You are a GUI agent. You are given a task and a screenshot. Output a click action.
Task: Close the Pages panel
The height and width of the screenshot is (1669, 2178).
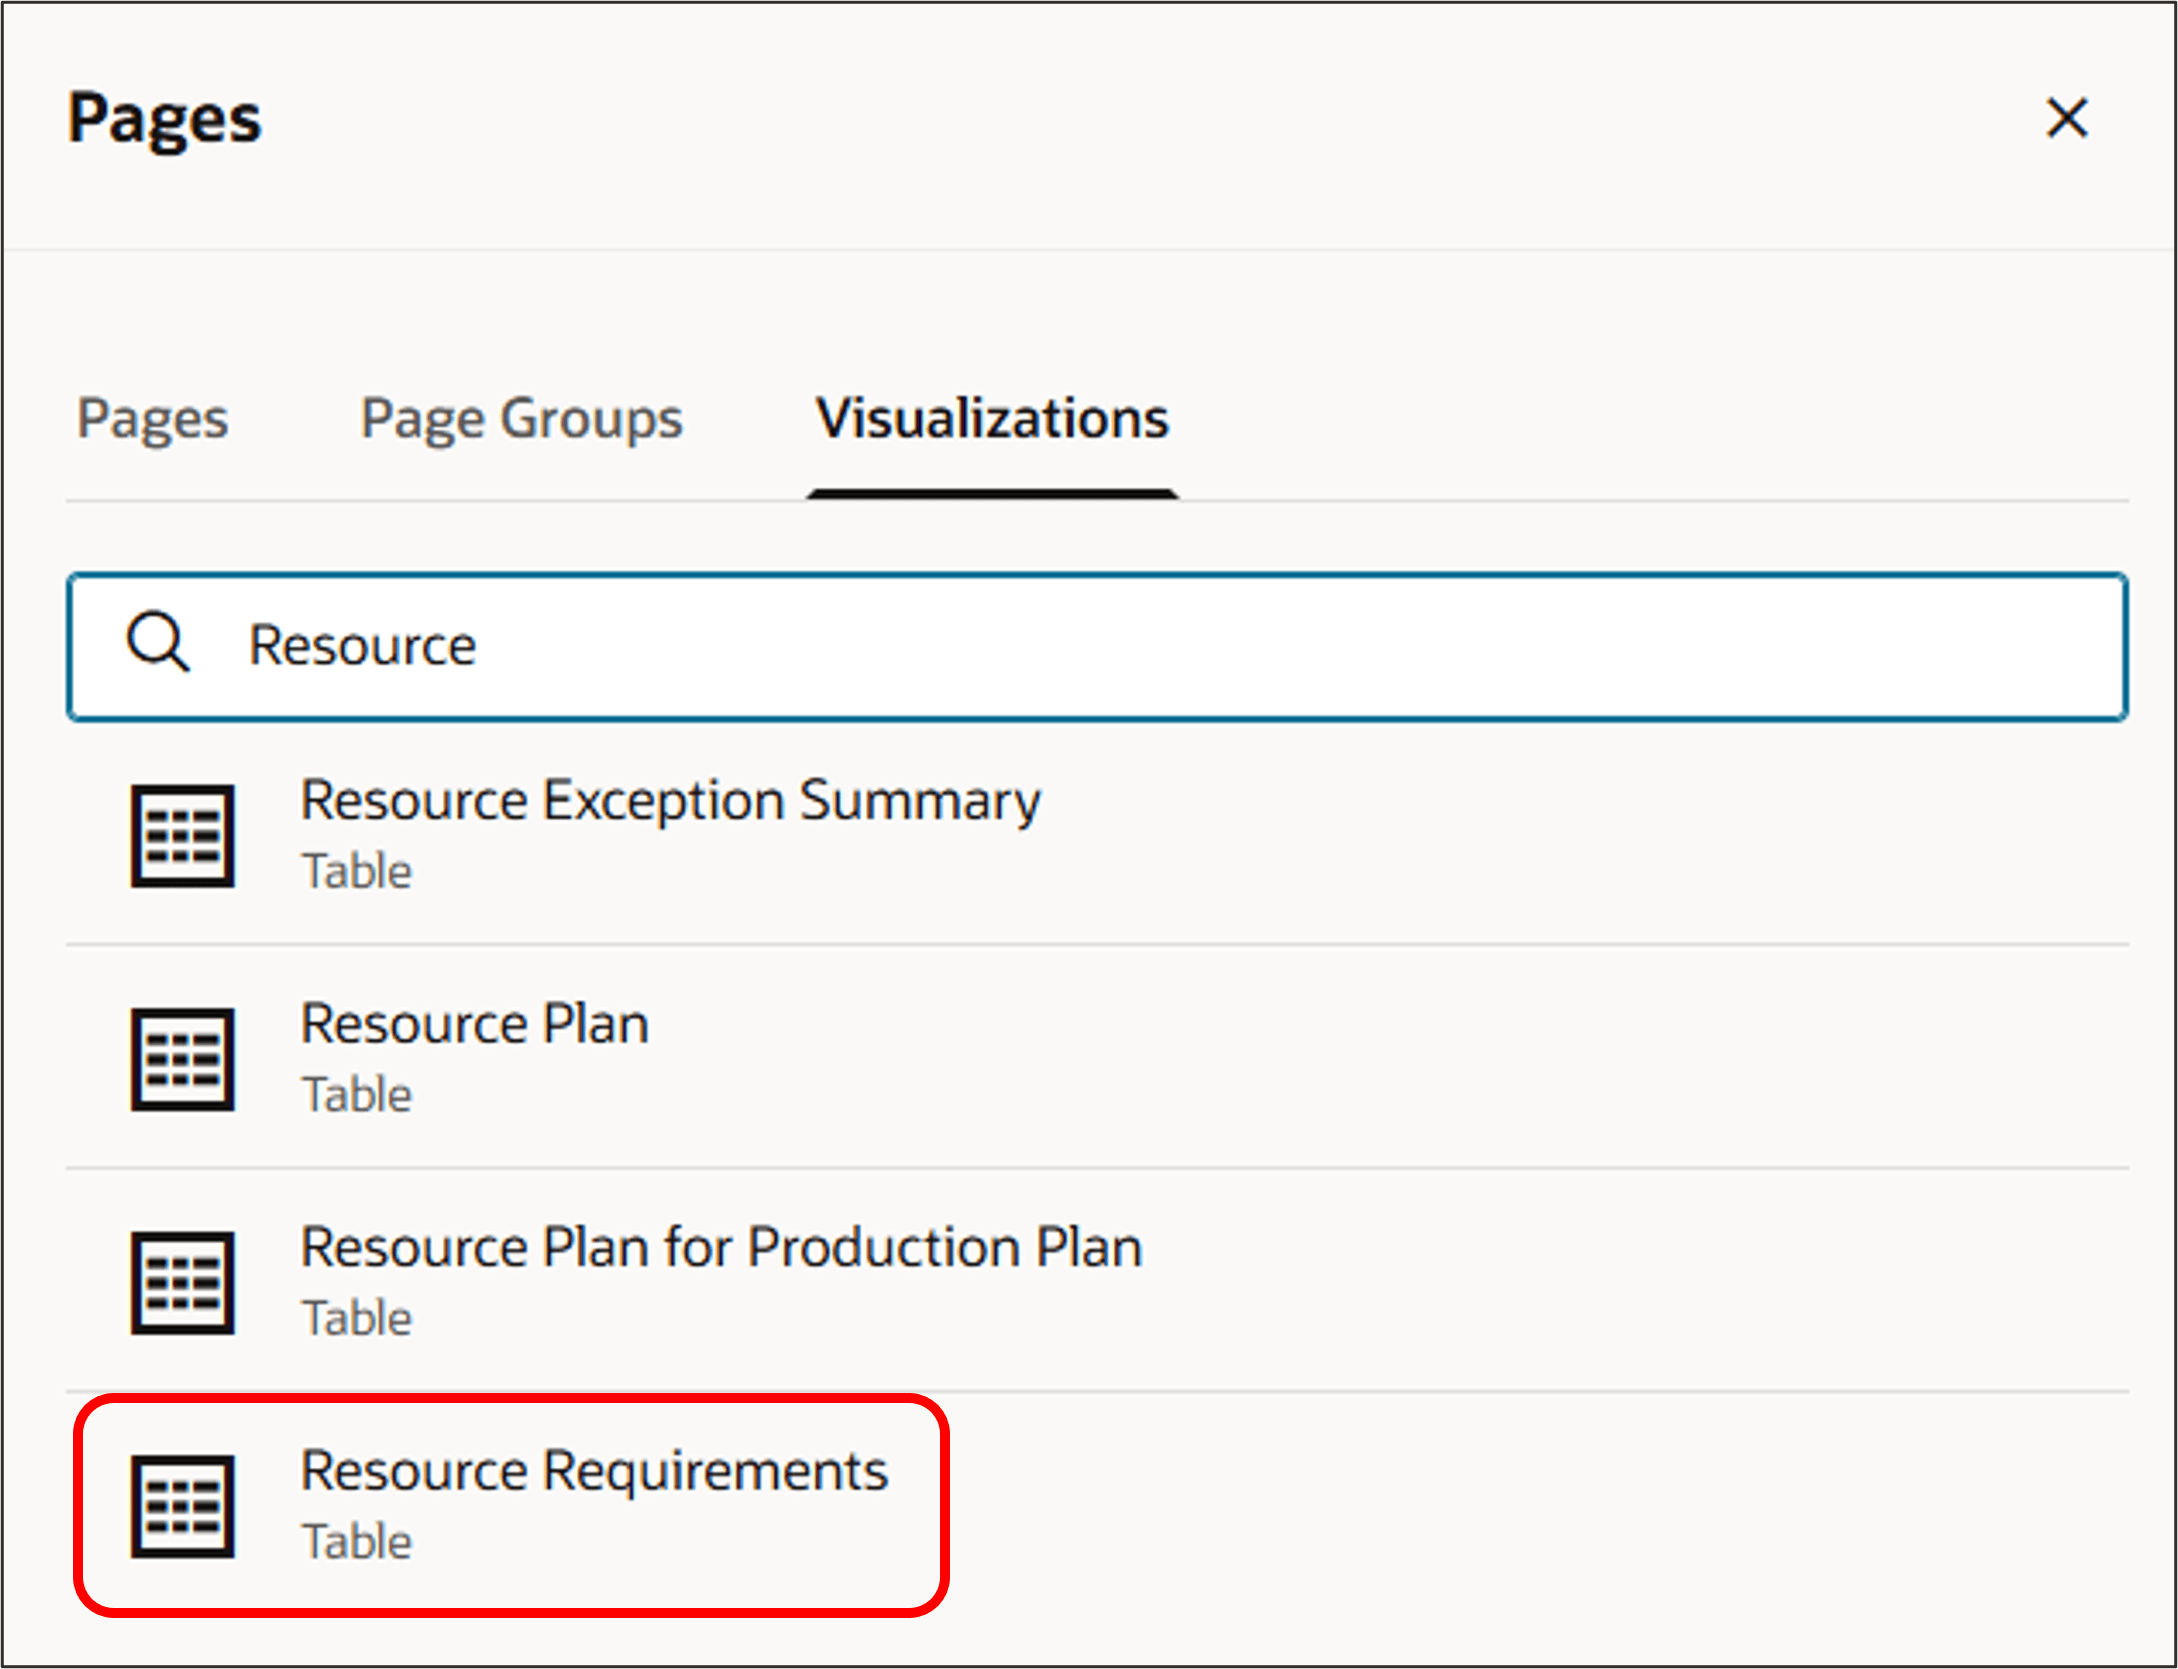click(x=2066, y=119)
